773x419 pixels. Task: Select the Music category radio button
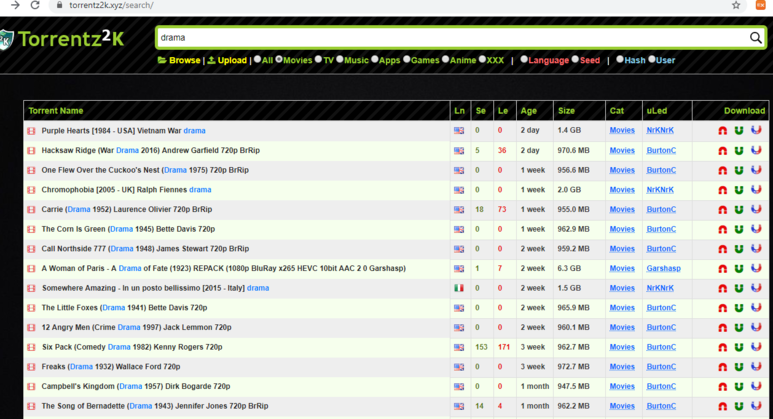pos(340,60)
